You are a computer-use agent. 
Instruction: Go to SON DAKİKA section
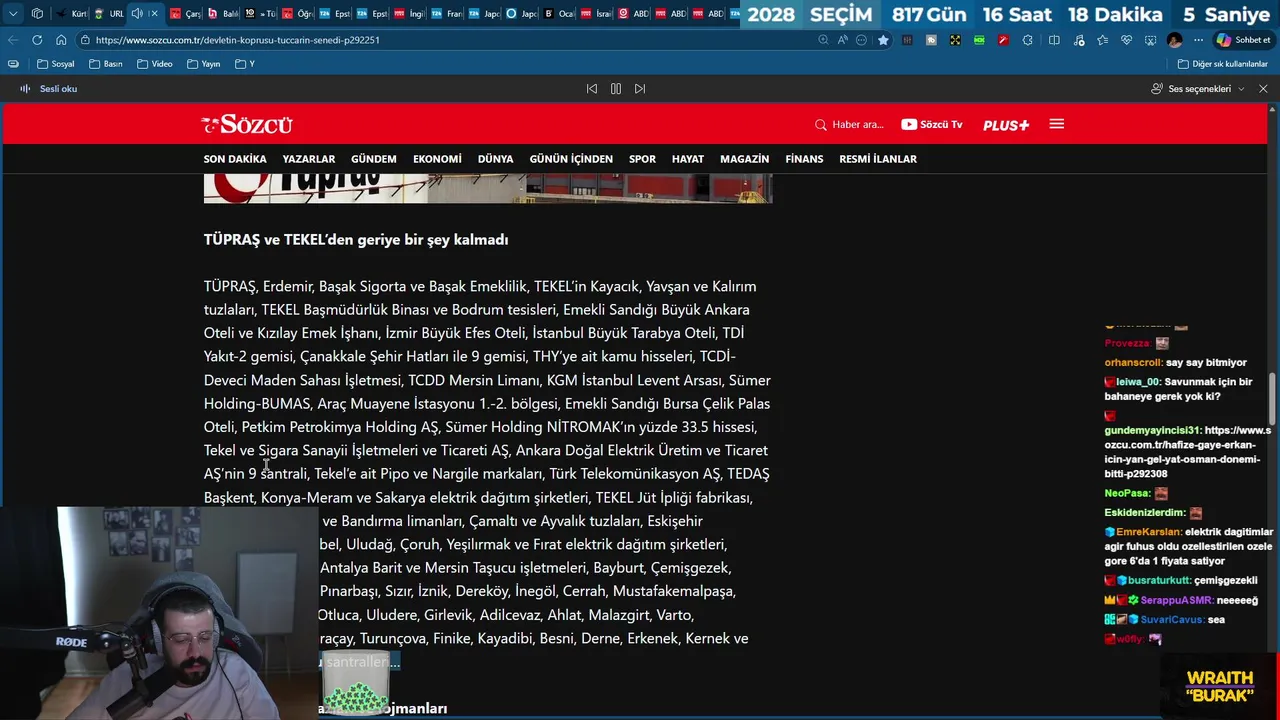coord(235,159)
